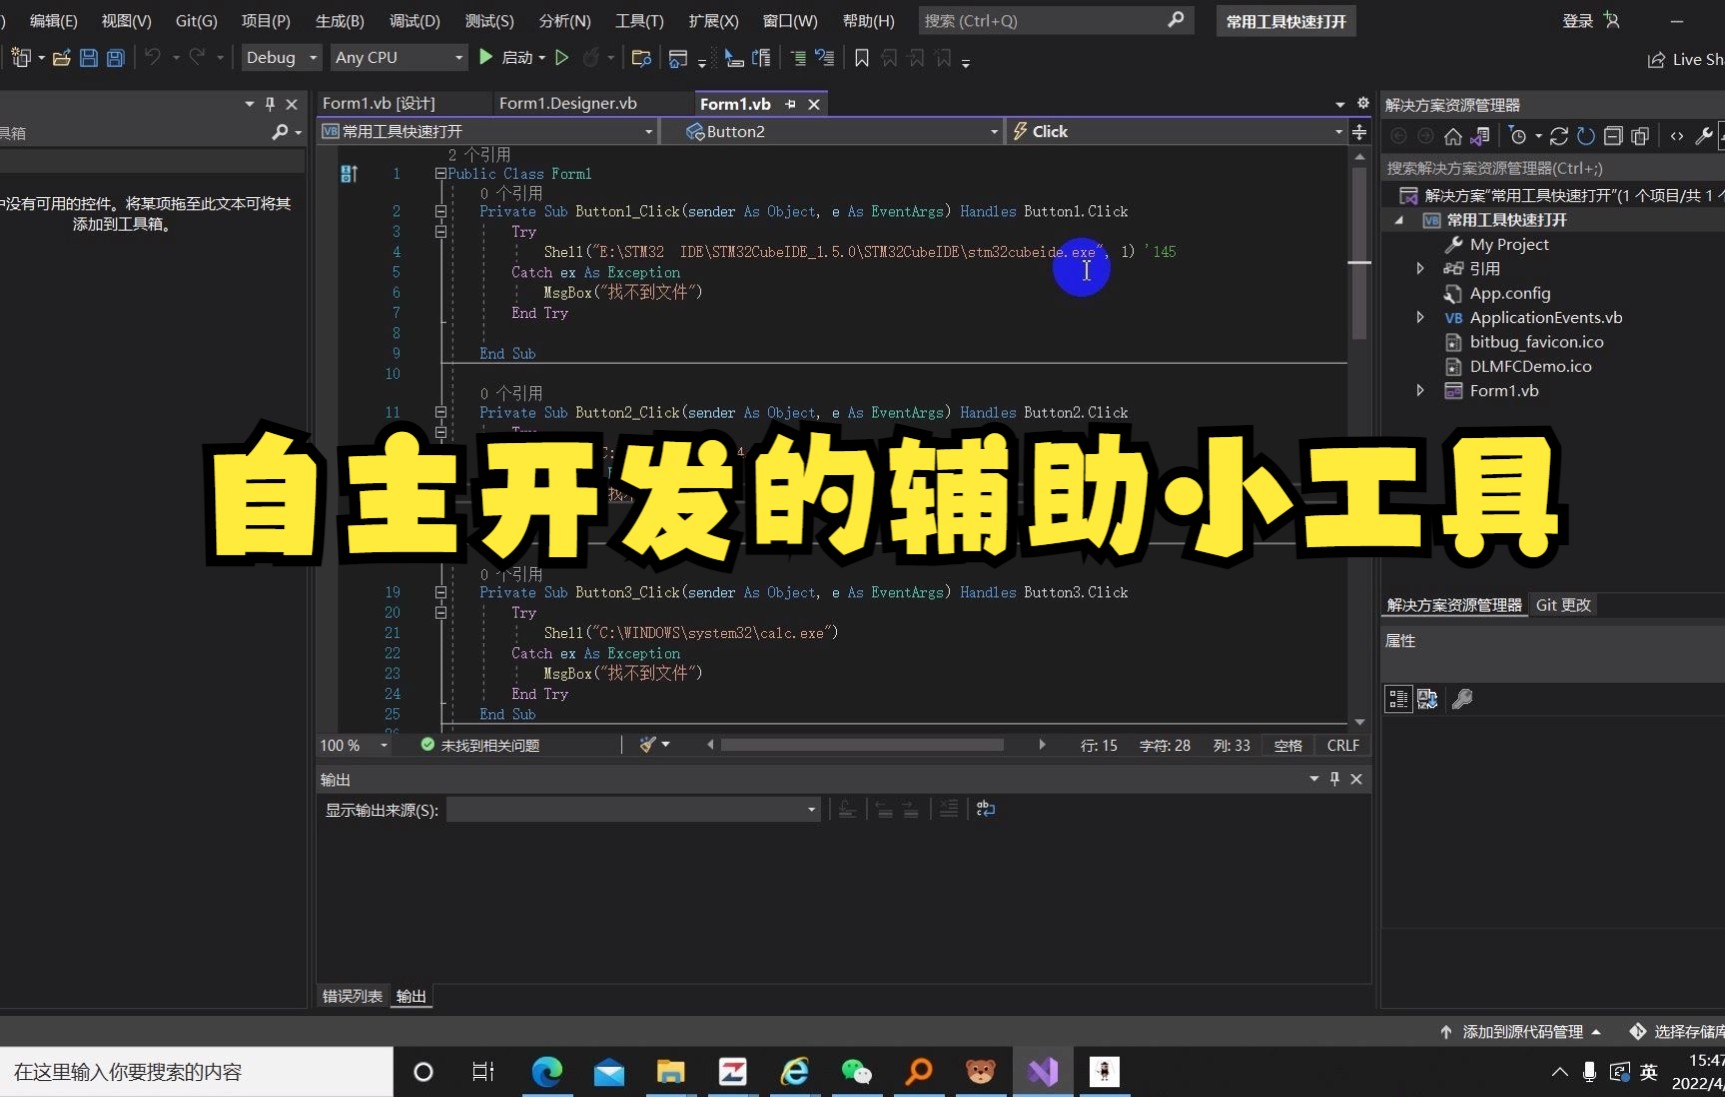The width and height of the screenshot is (1725, 1097).
Task: Collapse Button3_Click sub outlining
Action: (440, 592)
